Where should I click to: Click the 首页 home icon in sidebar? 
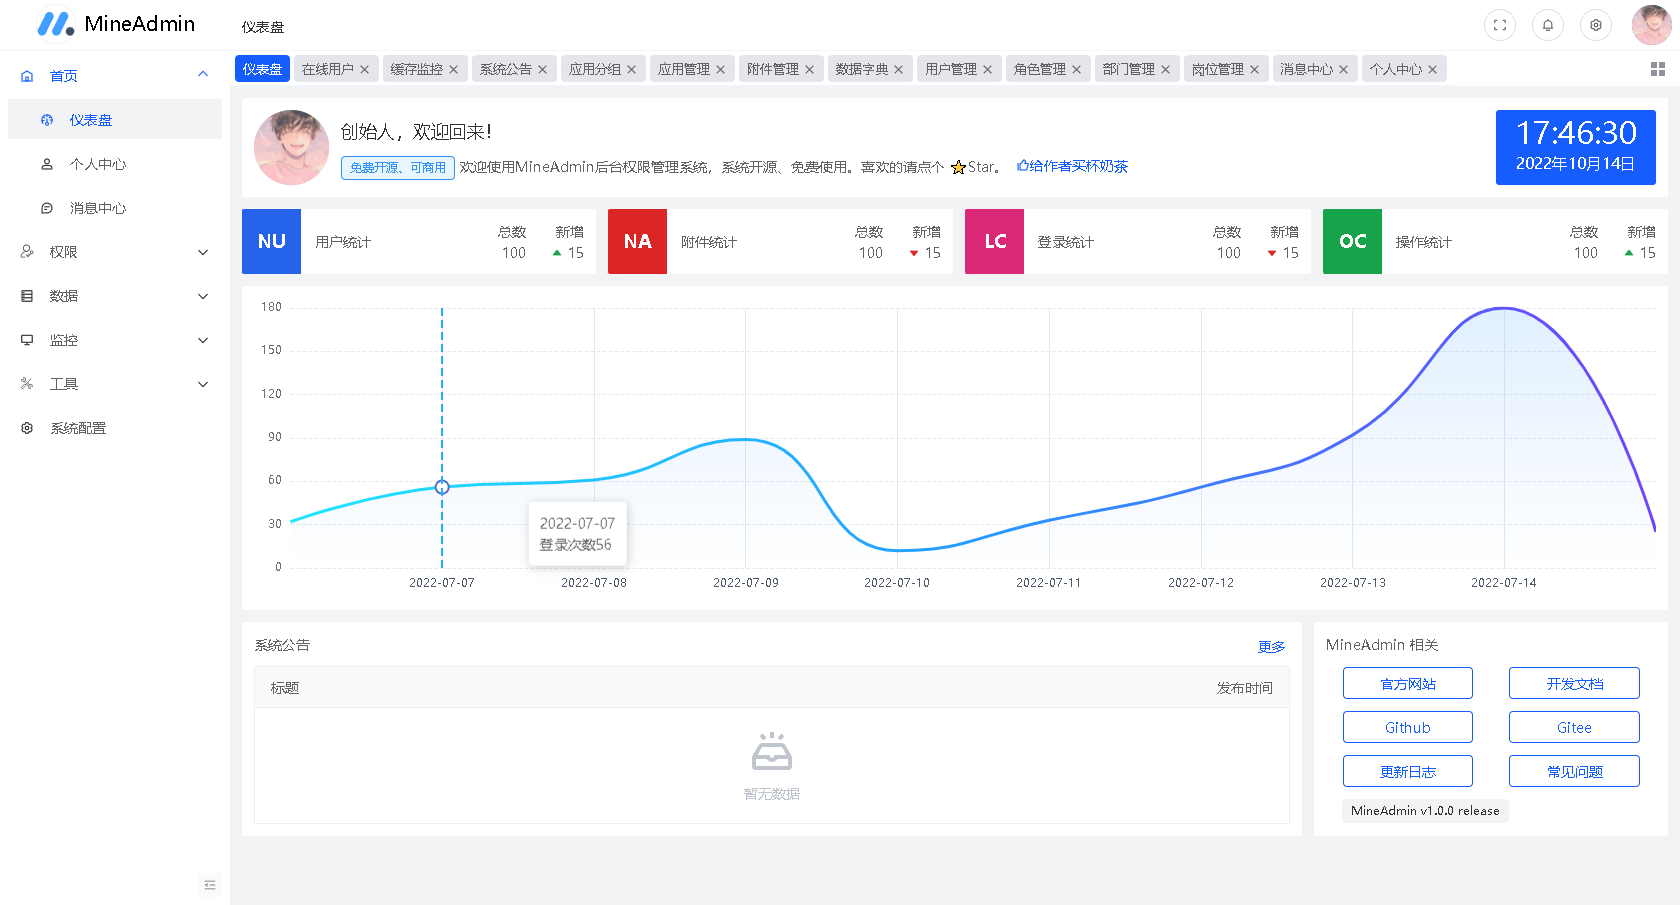click(27, 76)
